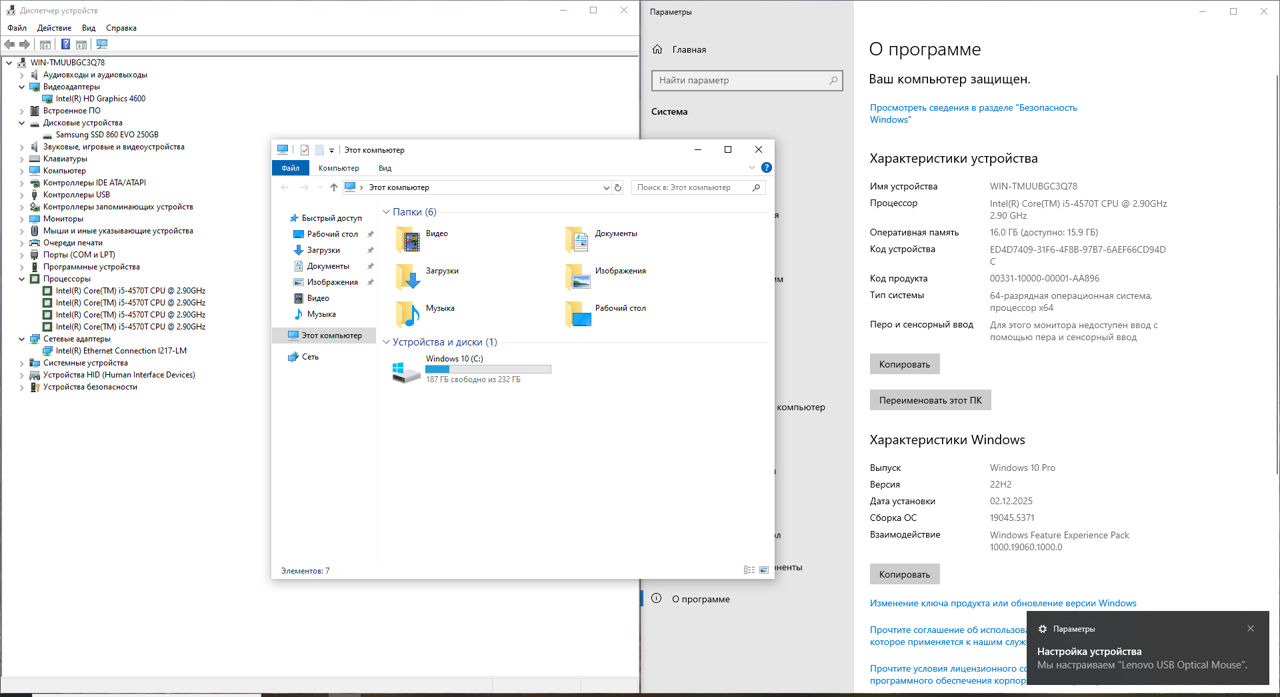The width and height of the screenshot is (1280, 697).
Task: Click the blue help icon in Device Manager toolbar
Action: (66, 45)
